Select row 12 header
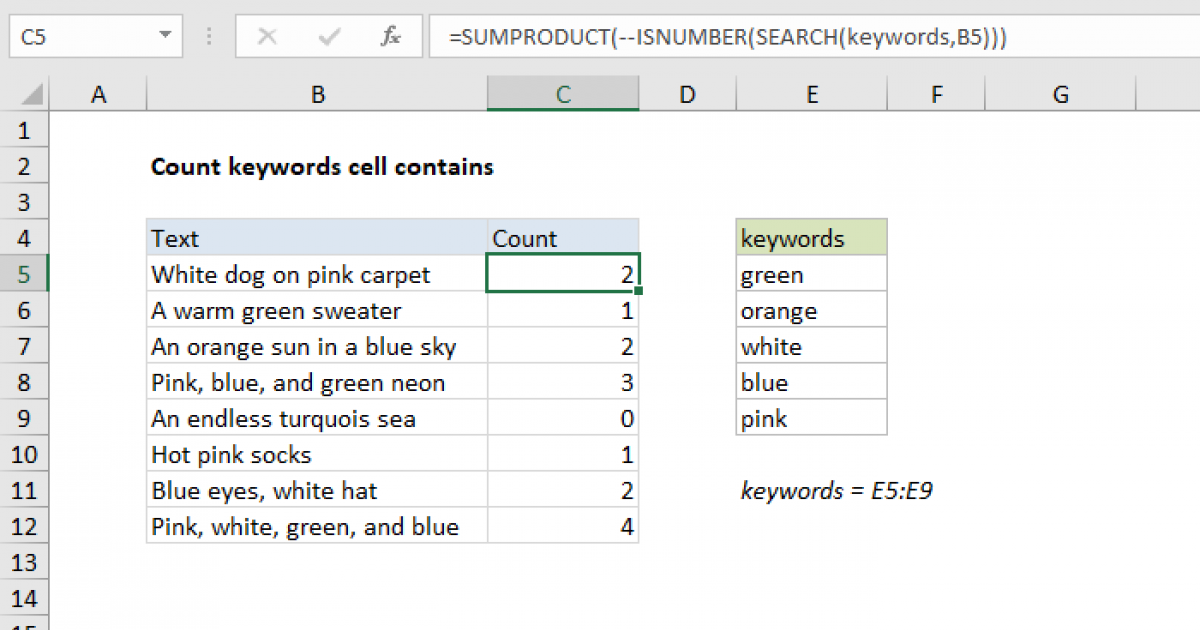Screen dimensions: 1200x630 (x=24, y=527)
